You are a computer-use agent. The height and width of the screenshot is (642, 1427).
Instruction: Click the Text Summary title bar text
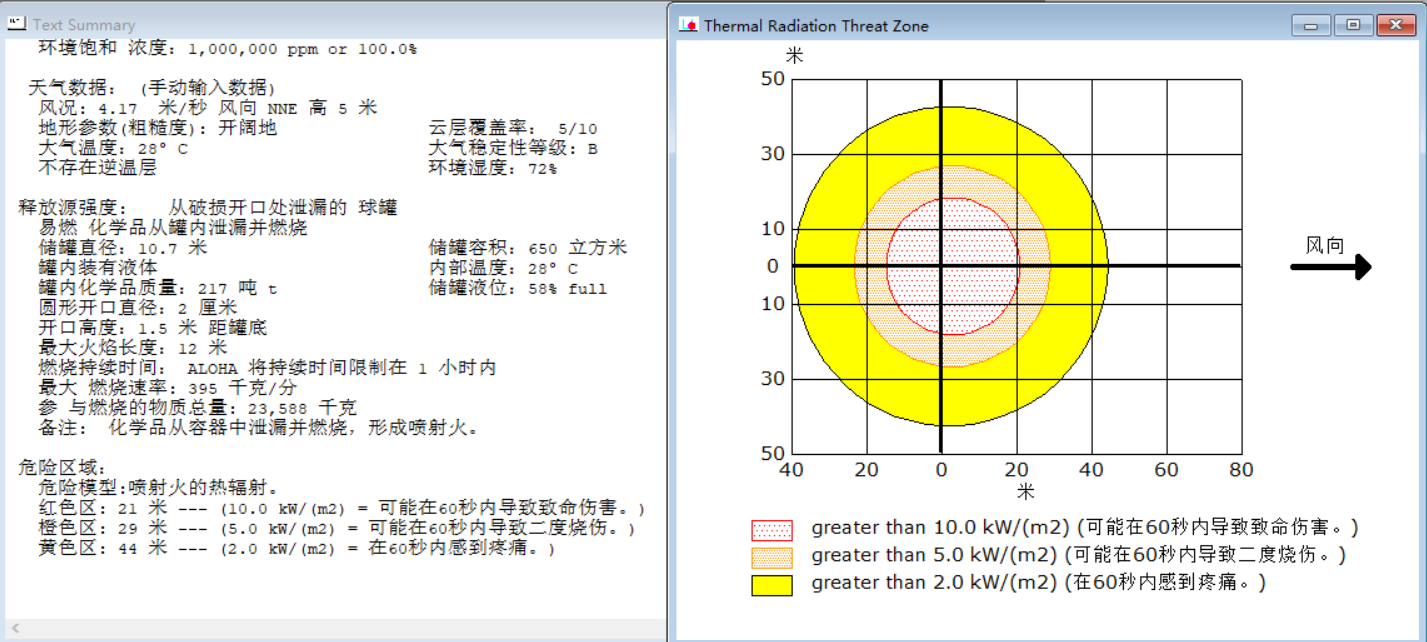click(84, 24)
